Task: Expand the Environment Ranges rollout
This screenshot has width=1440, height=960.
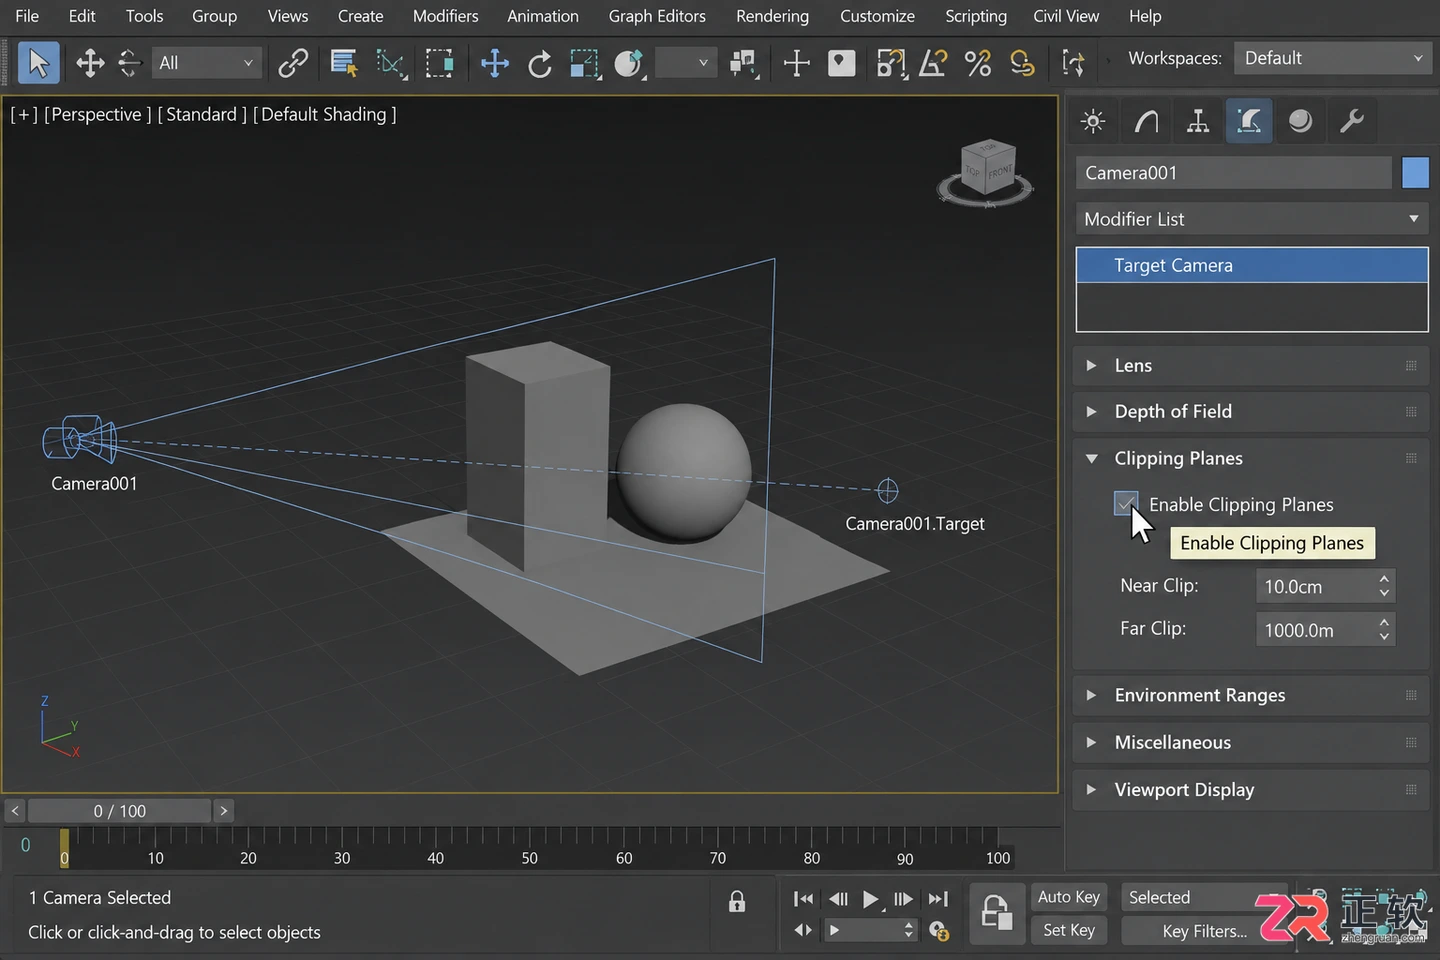Action: (x=1250, y=695)
